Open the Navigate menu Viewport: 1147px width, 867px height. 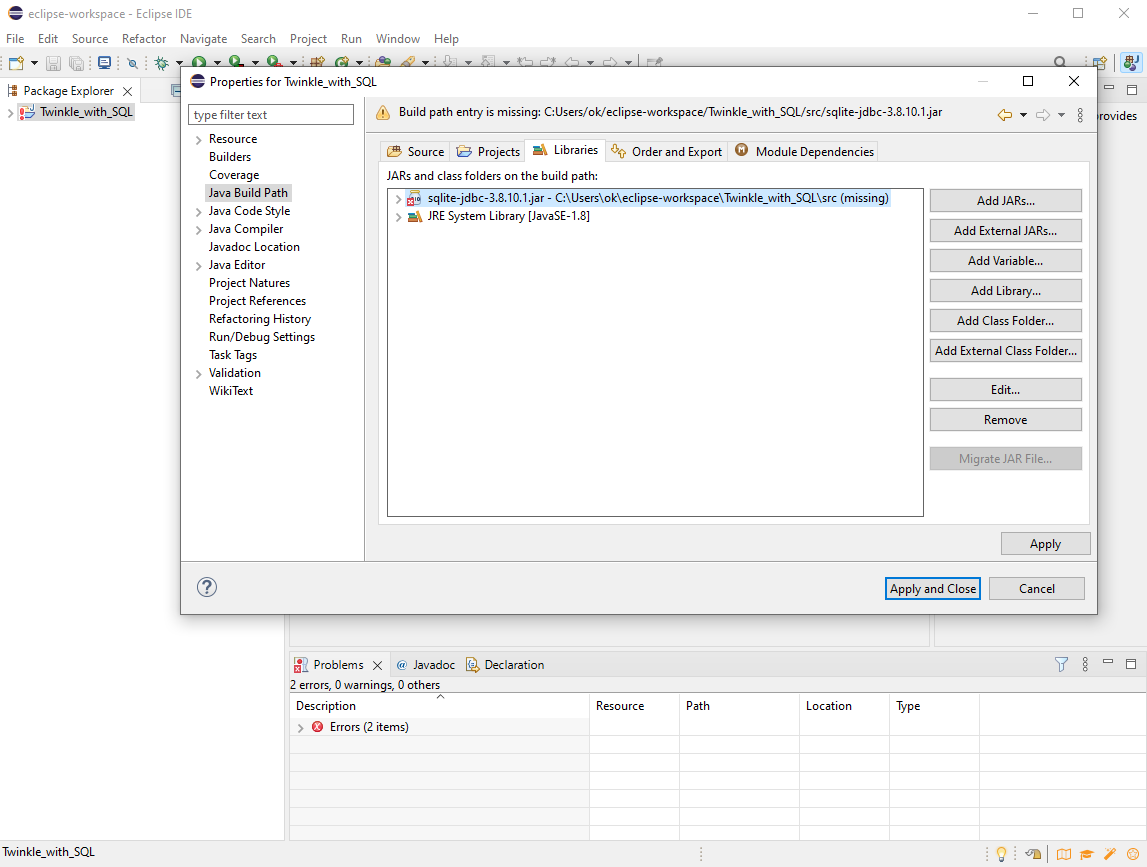[203, 39]
